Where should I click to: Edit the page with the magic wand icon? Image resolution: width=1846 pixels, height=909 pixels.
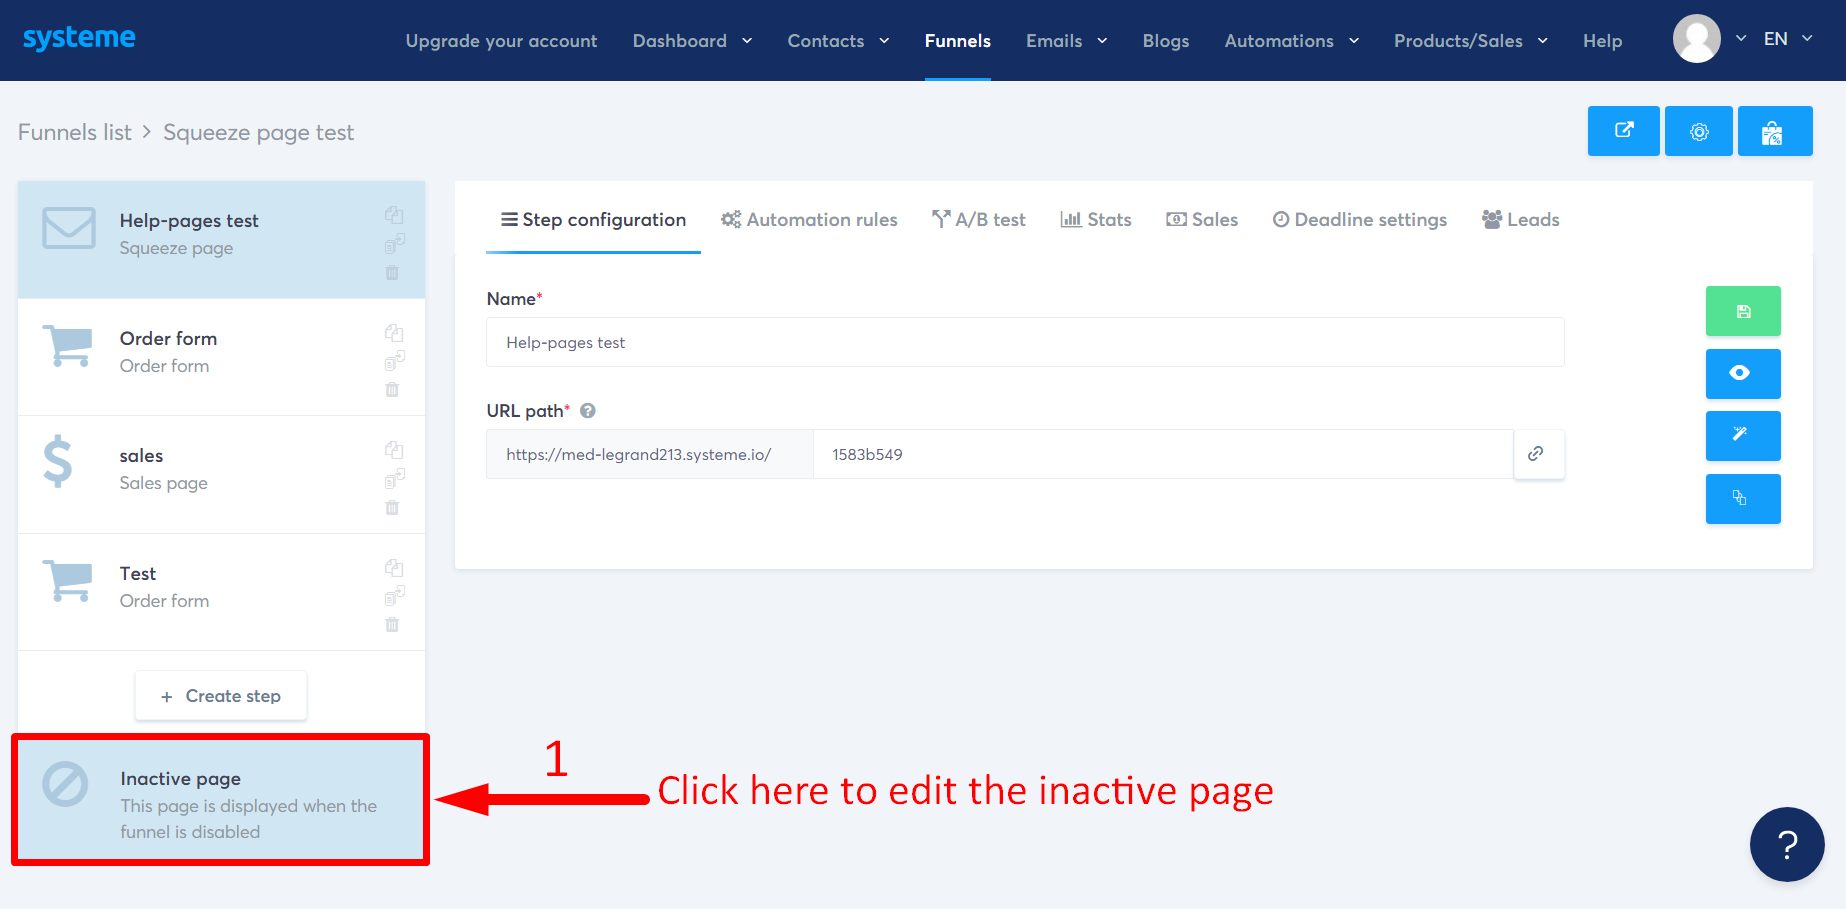point(1743,436)
